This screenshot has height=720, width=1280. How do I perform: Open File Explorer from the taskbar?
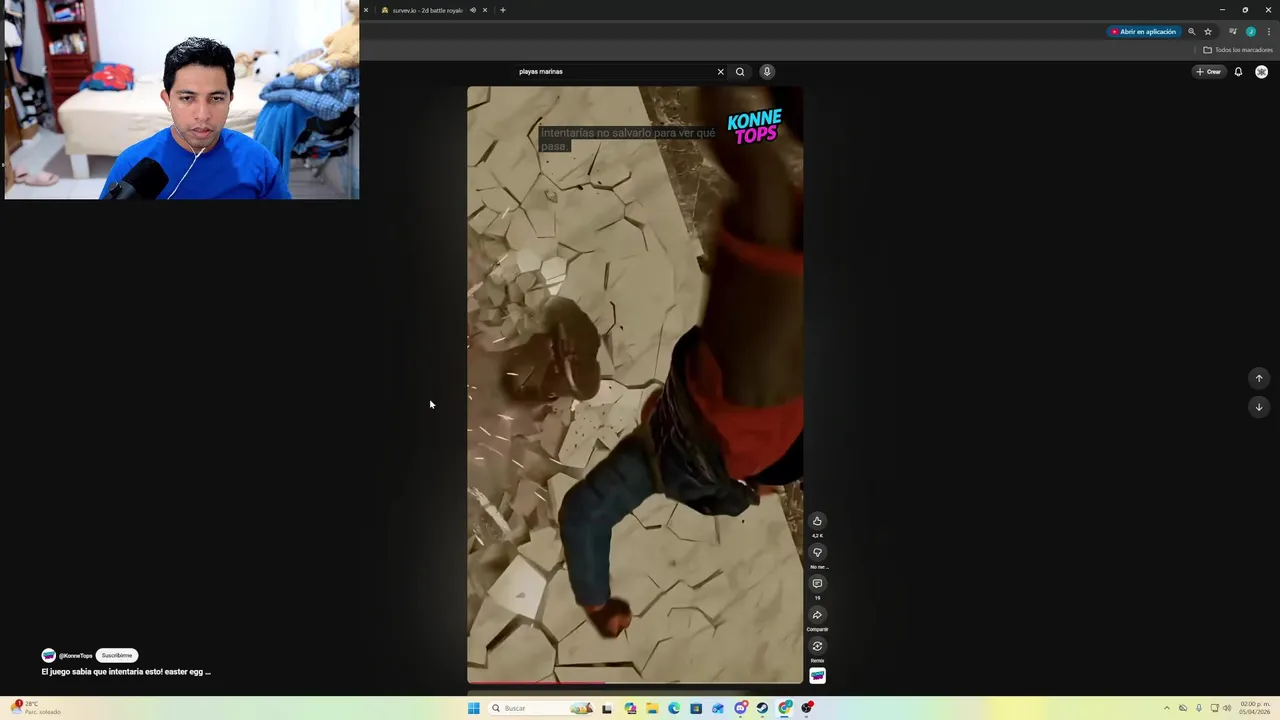click(652, 708)
